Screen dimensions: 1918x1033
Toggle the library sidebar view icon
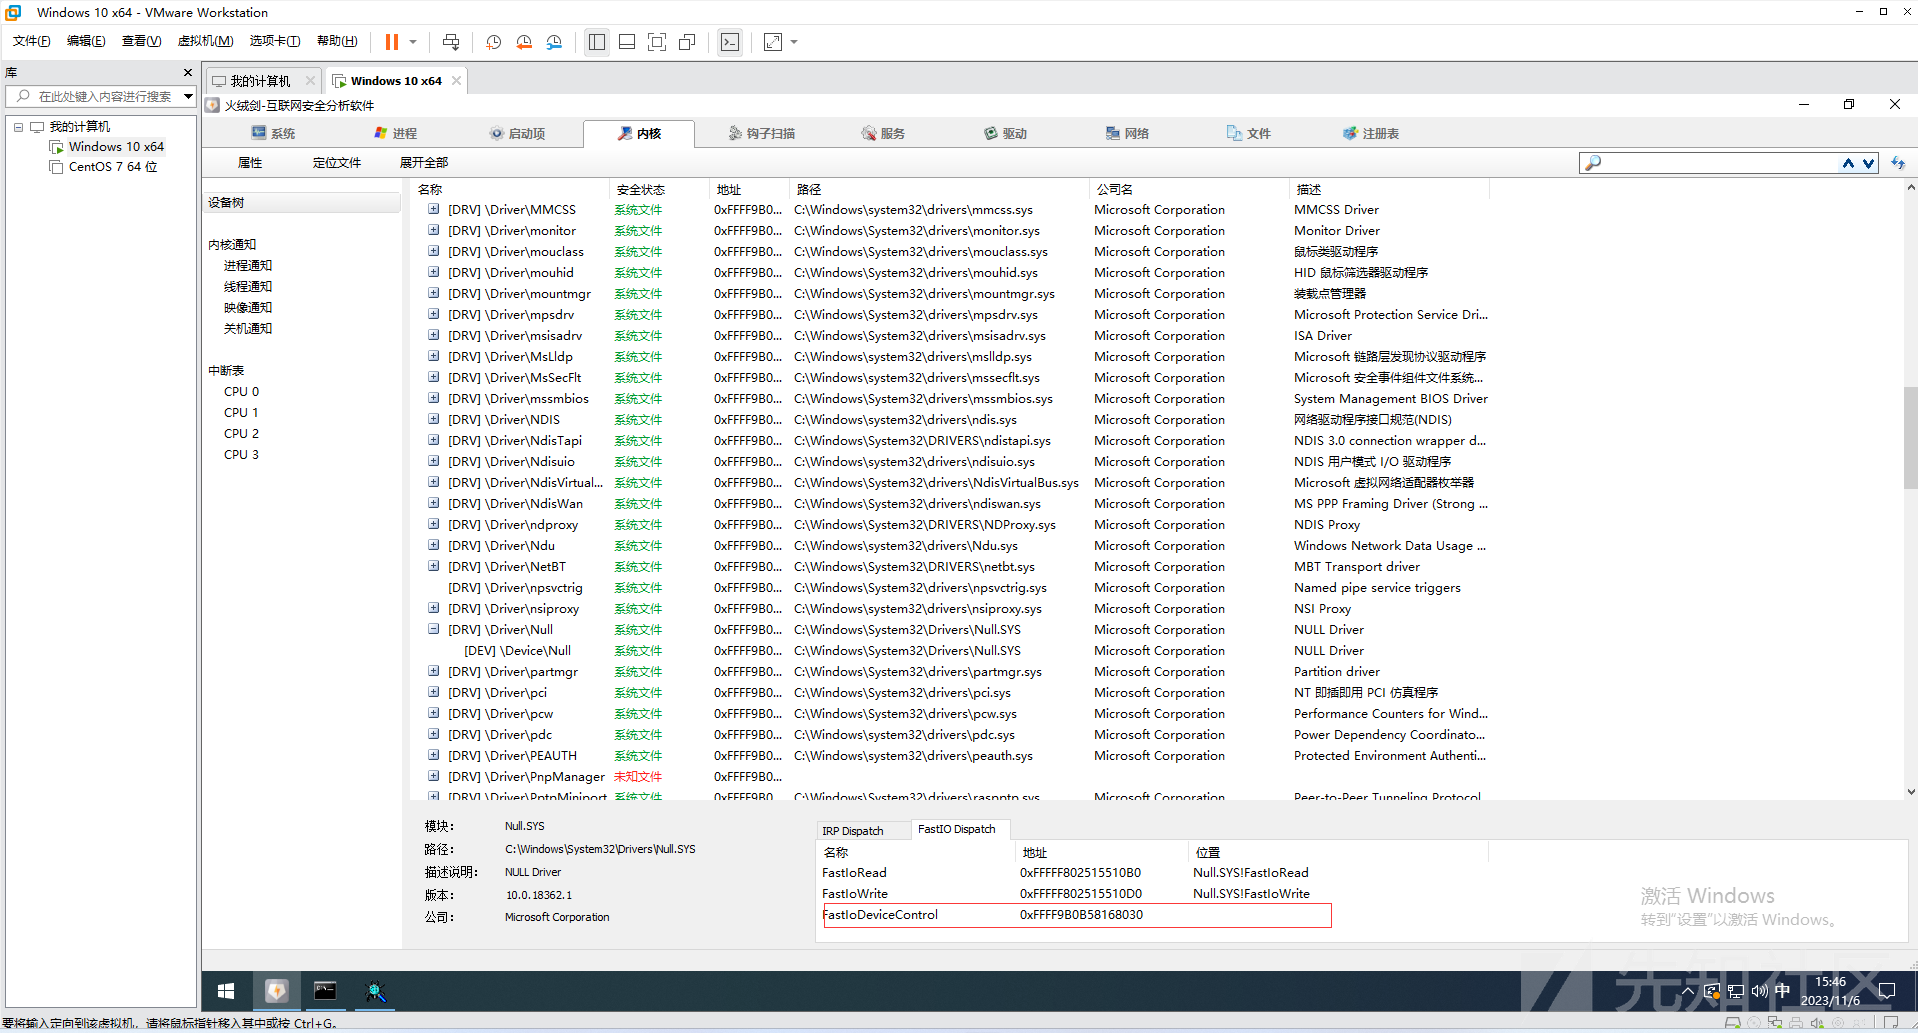(x=597, y=42)
